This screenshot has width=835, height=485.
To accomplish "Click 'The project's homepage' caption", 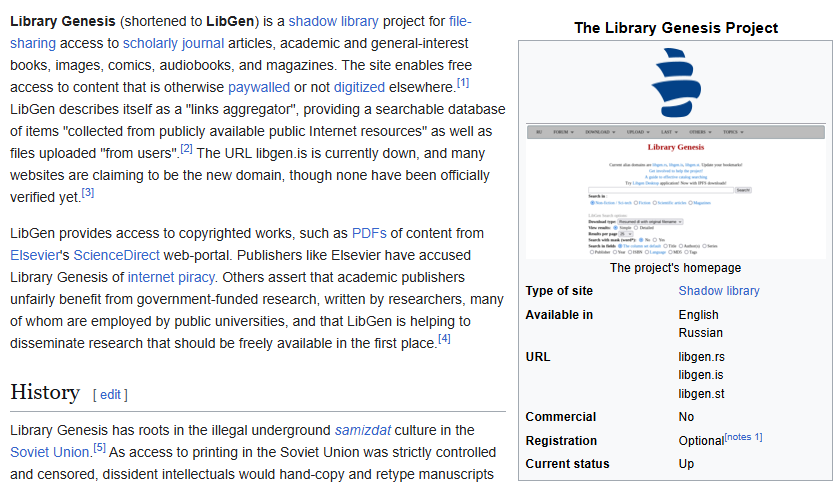I will 675,268.
